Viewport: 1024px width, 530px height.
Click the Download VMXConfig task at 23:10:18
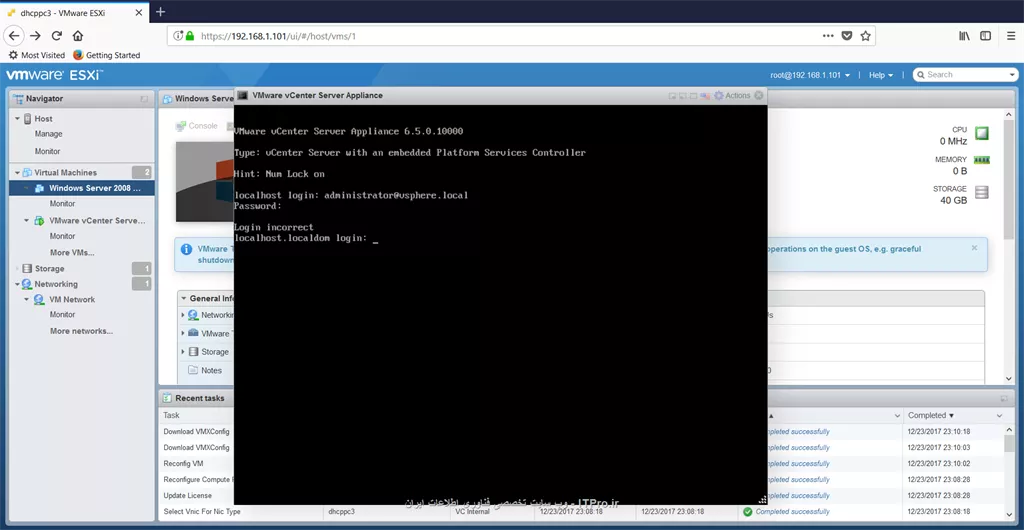coord(196,431)
